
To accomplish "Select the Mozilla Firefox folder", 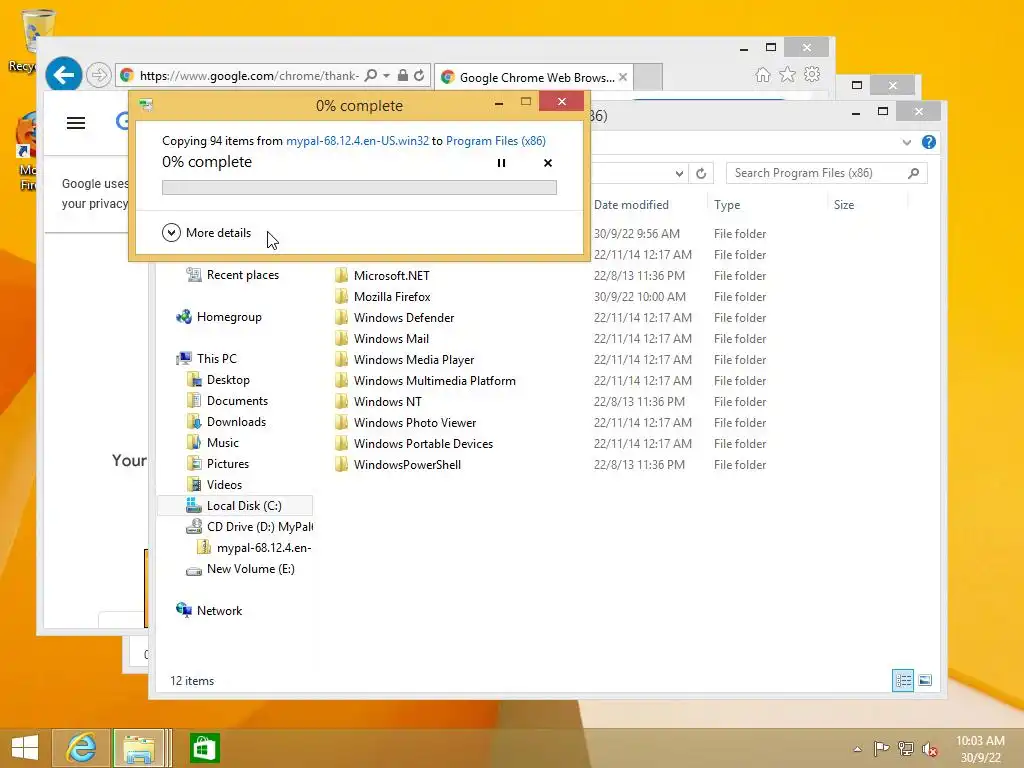I will 391,296.
